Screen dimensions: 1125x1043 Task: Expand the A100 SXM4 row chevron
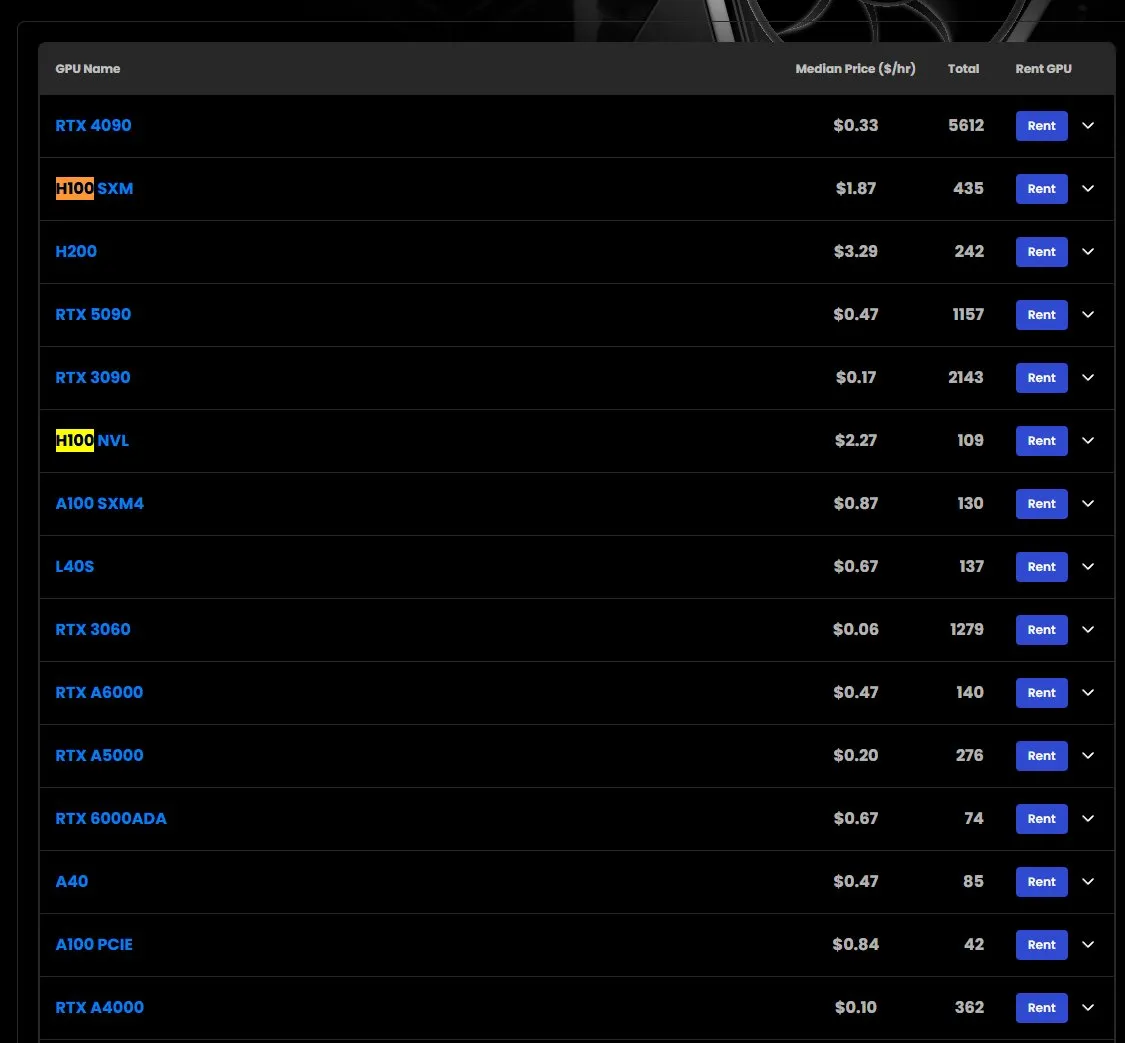tap(1088, 504)
